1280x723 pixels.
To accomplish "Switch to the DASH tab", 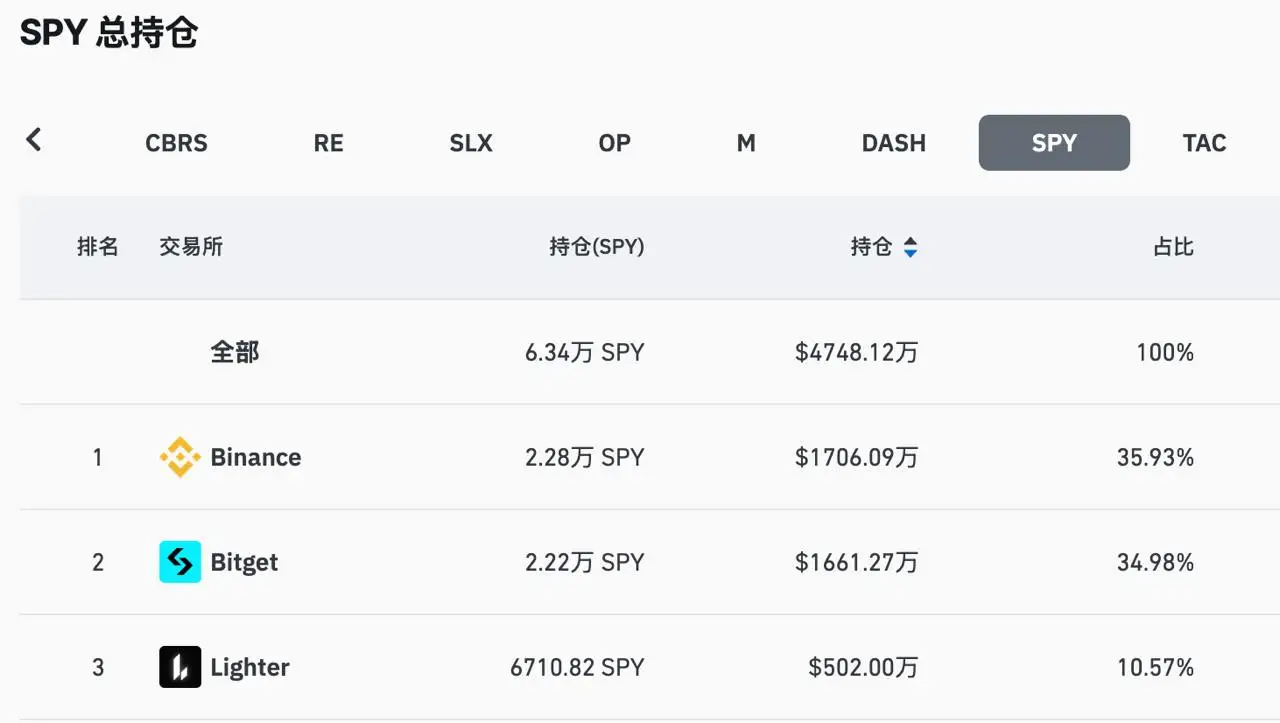I will point(894,143).
